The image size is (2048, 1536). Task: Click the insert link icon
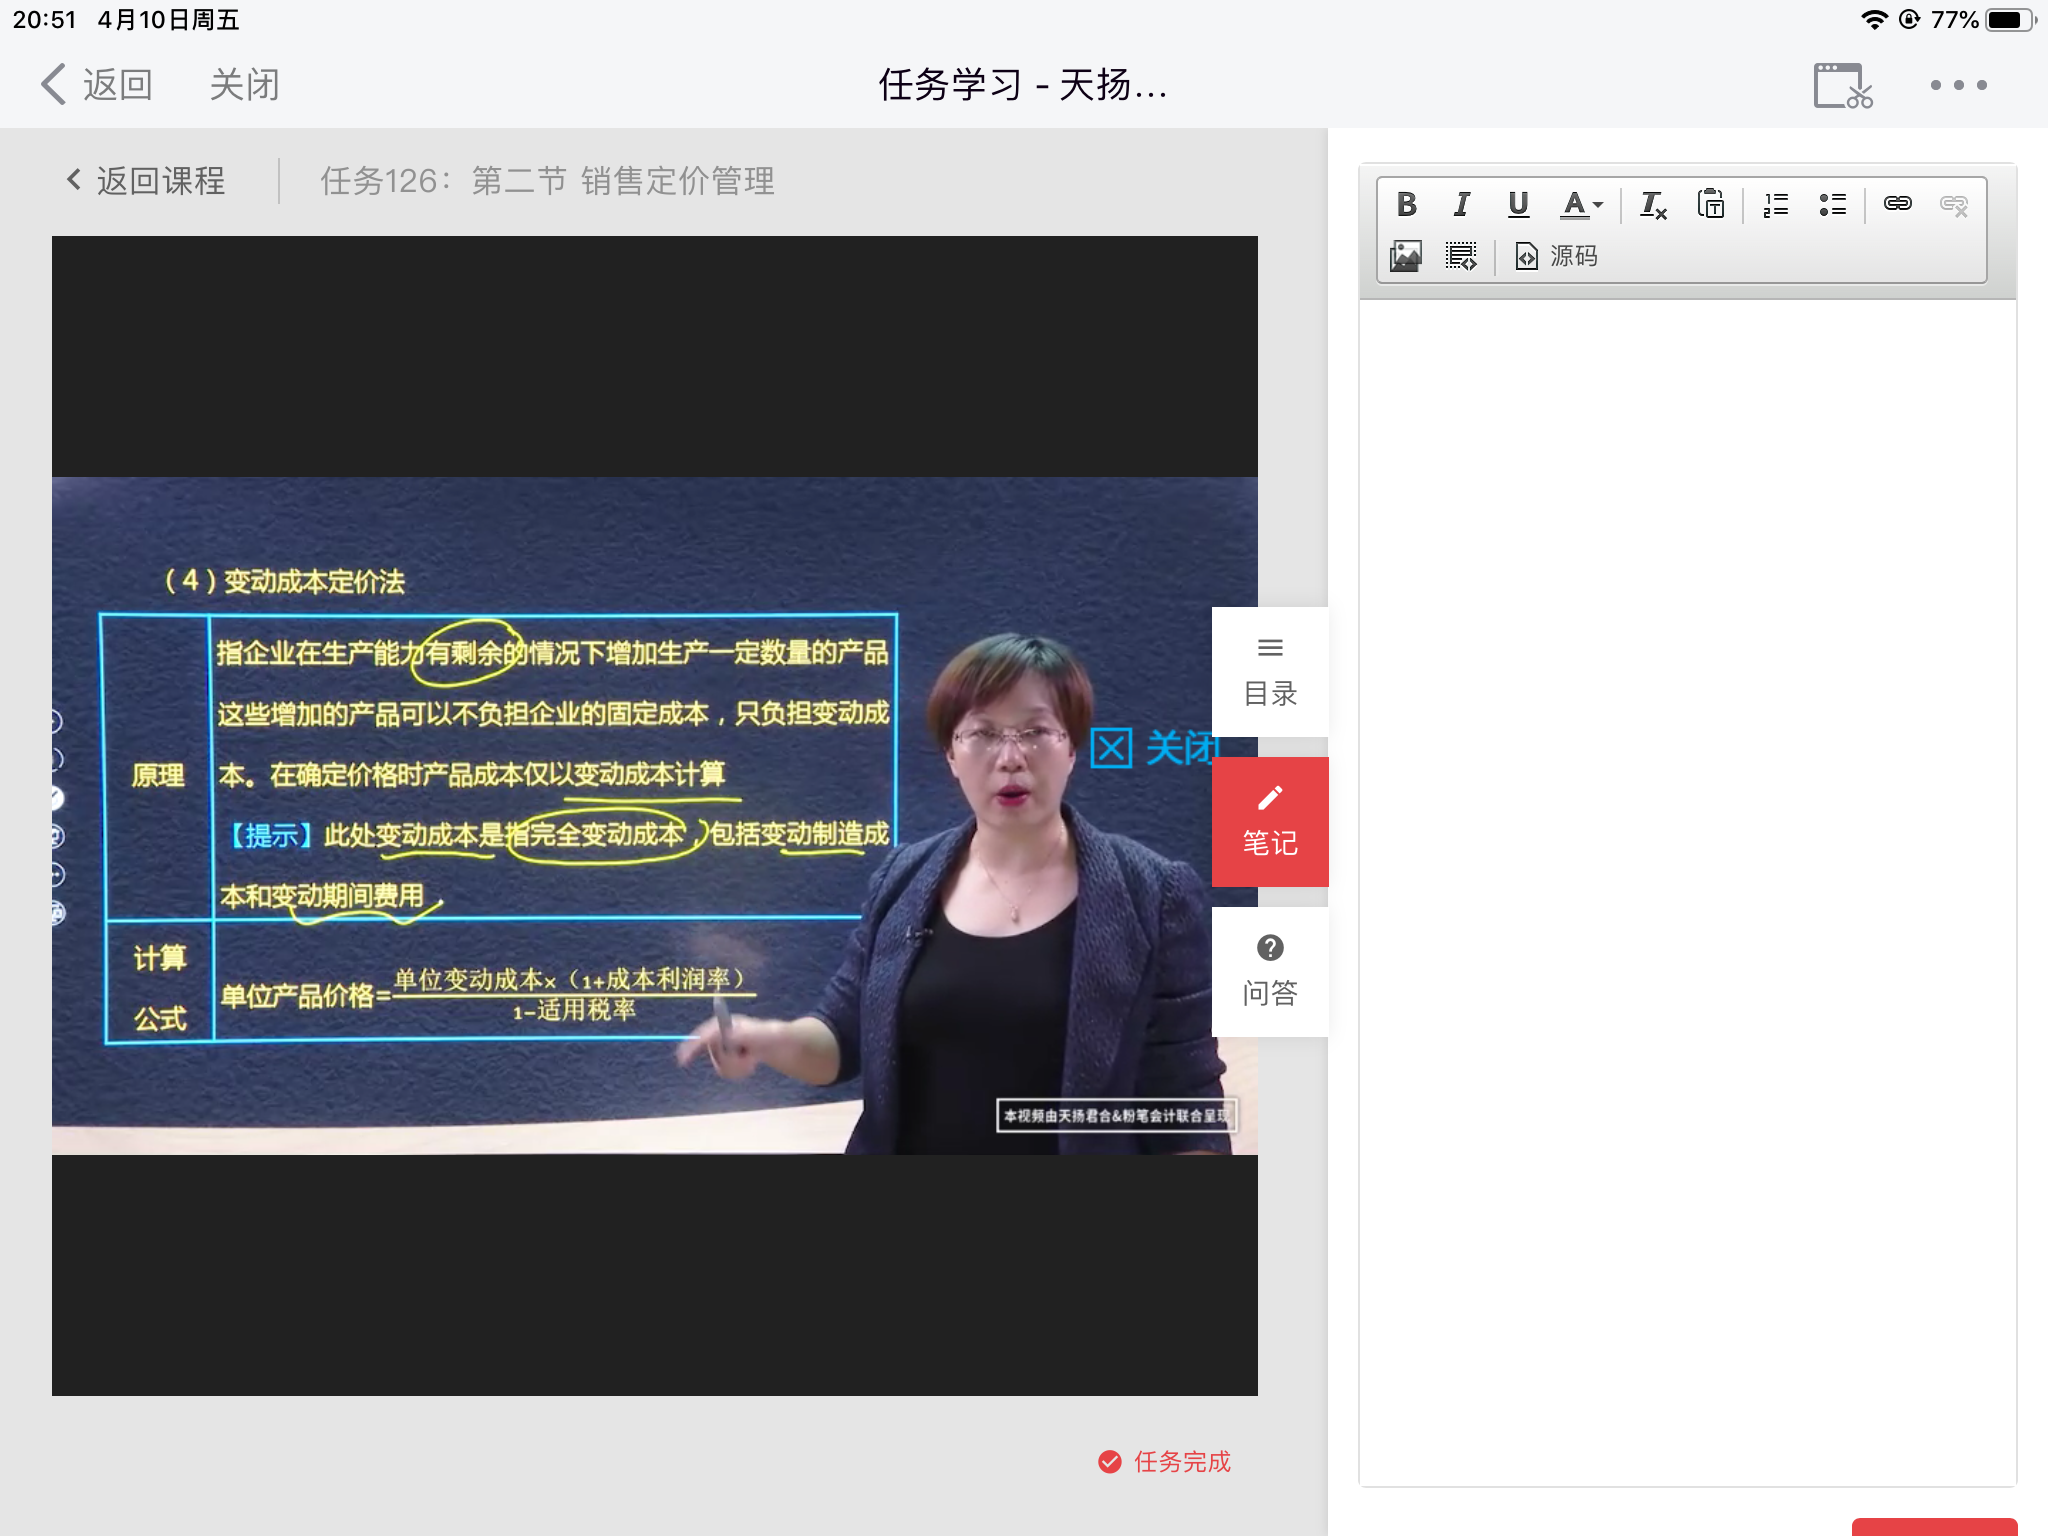tap(1897, 204)
